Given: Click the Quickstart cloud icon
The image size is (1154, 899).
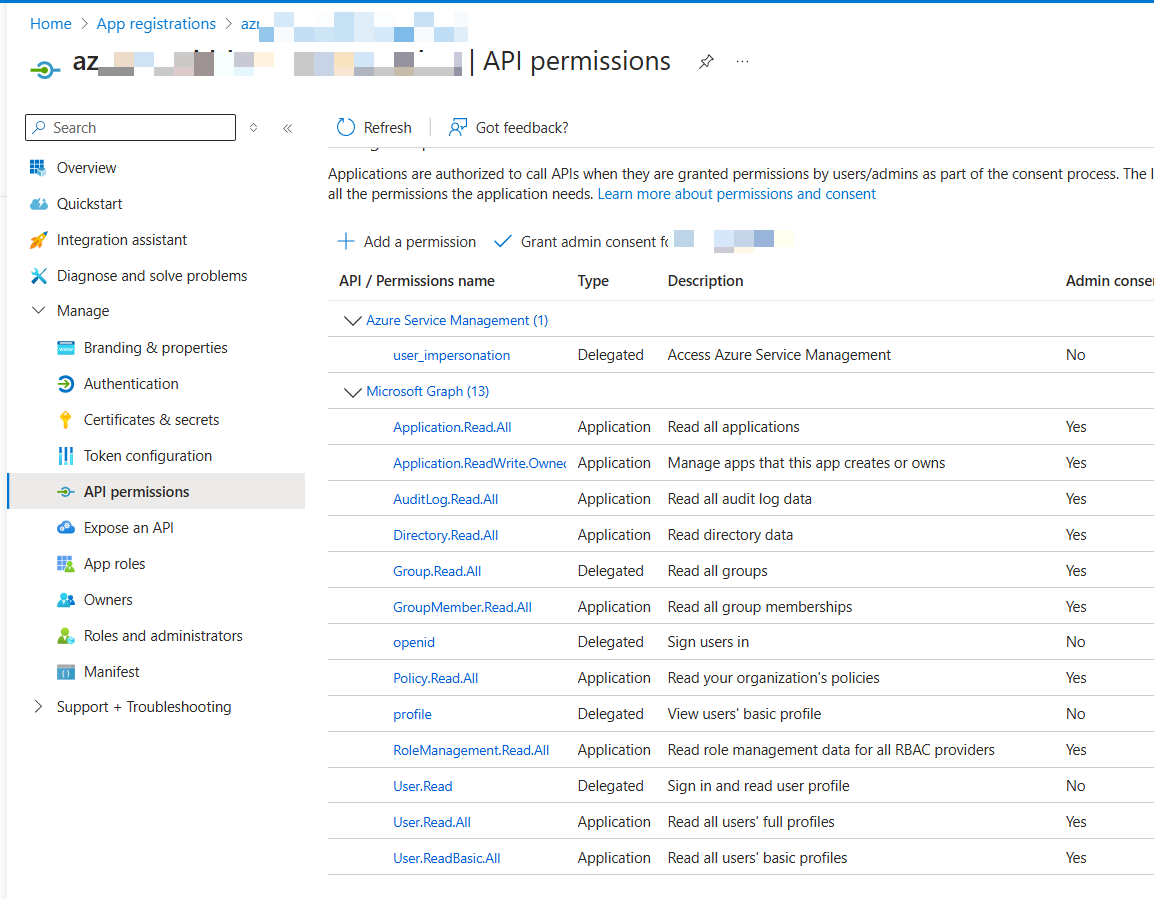Looking at the screenshot, I should pos(38,204).
